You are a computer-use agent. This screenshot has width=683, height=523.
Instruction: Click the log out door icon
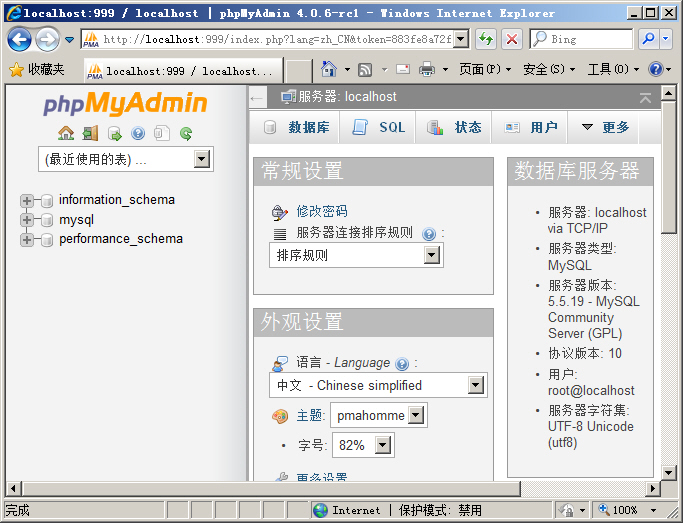click(x=91, y=133)
